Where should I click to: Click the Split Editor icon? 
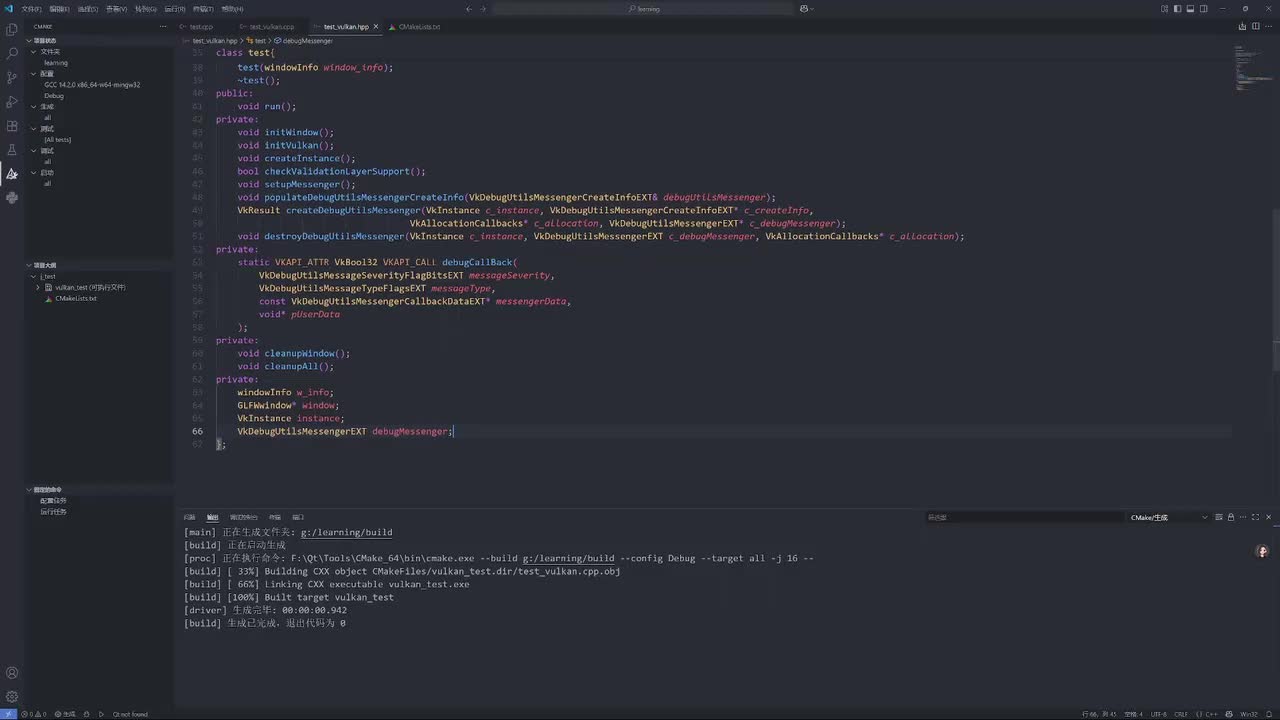[x=1256, y=27]
